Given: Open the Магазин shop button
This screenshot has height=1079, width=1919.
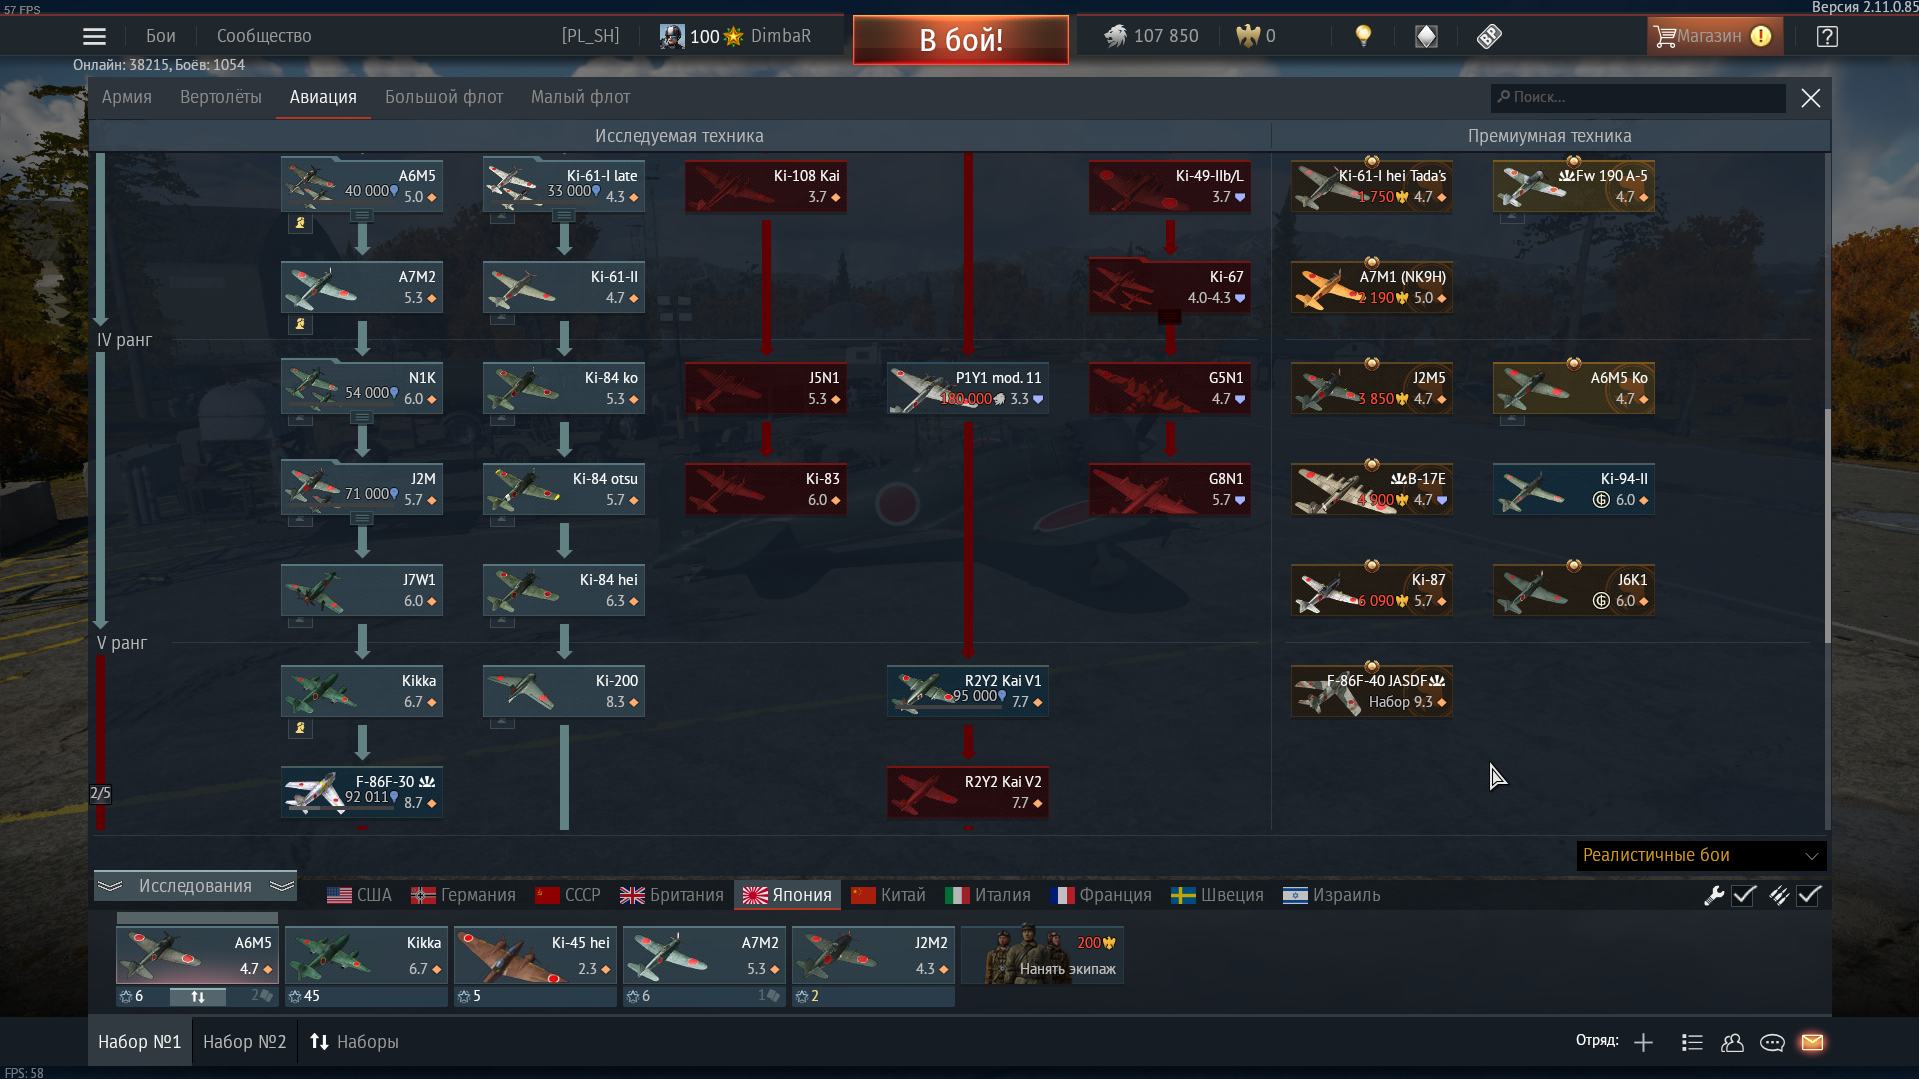Looking at the screenshot, I should [x=1714, y=36].
